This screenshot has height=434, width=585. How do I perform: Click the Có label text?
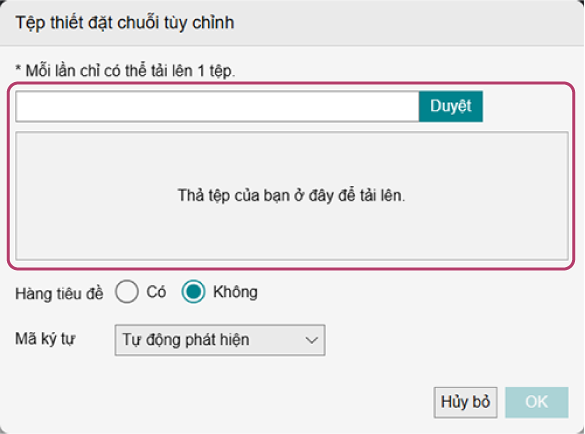[156, 292]
